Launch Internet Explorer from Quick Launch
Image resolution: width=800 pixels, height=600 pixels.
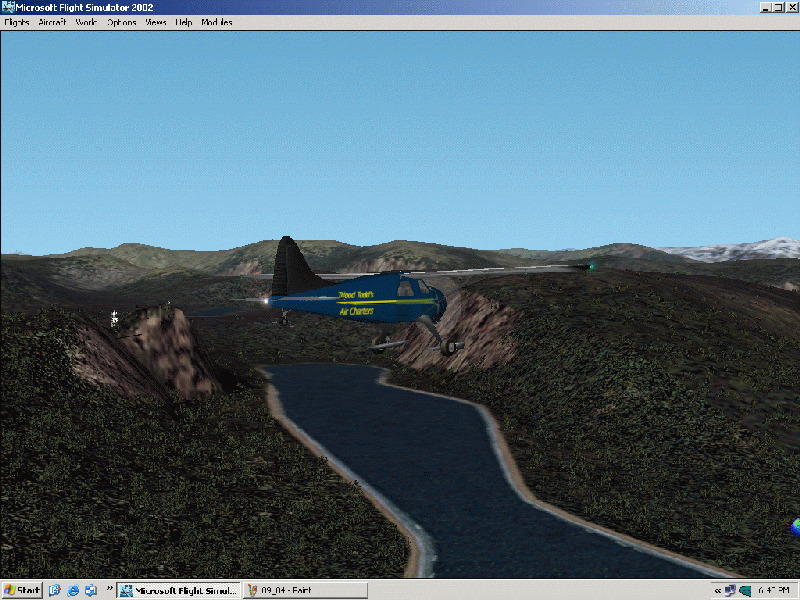click(x=73, y=590)
